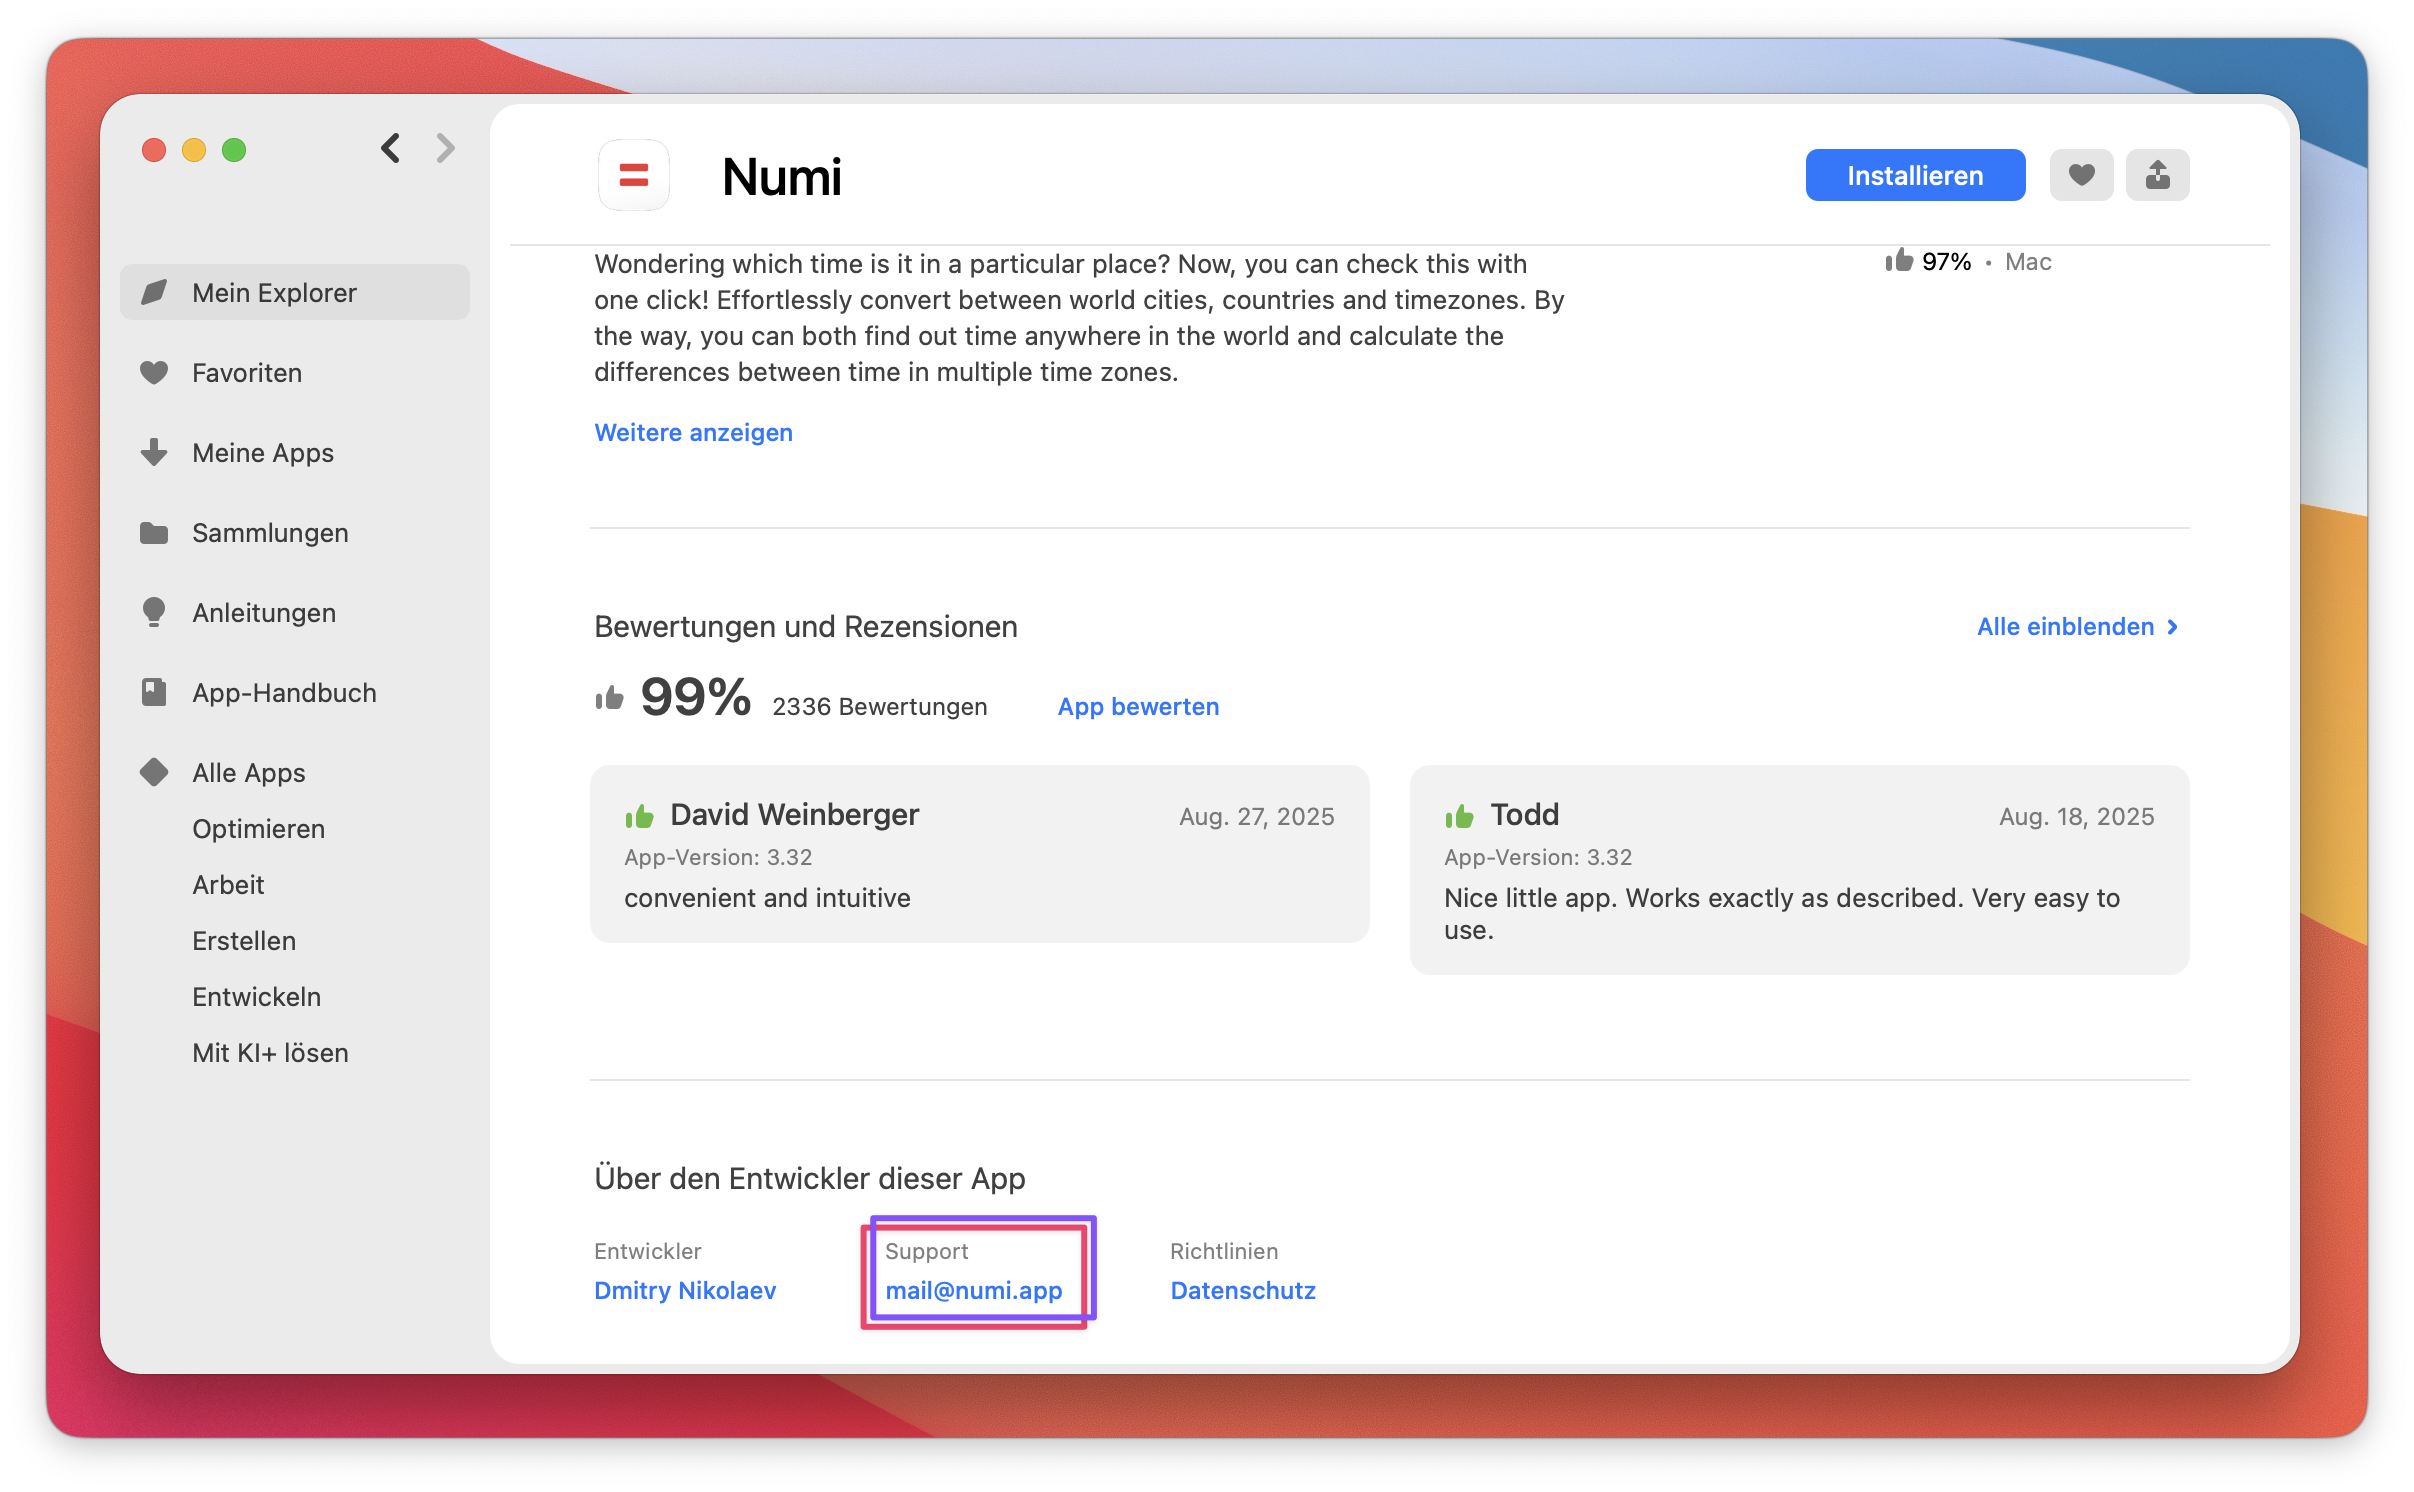Click David Weinberger's green thumbs-up icon

639,816
